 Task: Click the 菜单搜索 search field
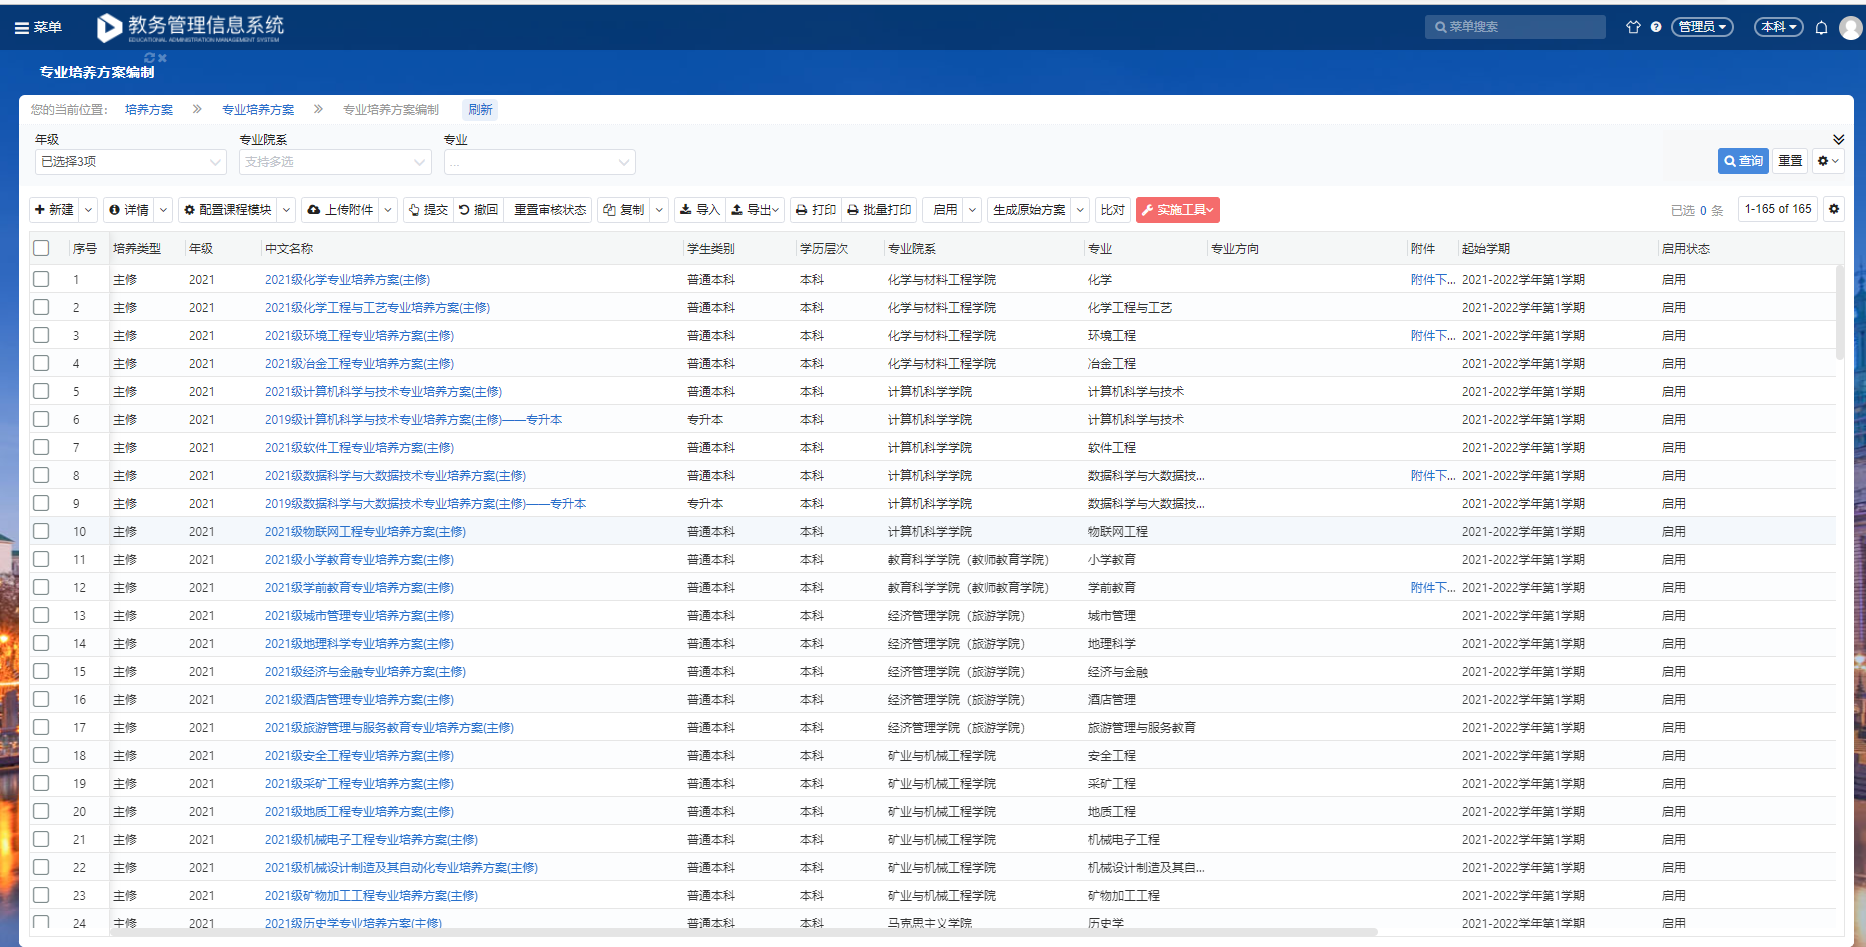(1515, 27)
